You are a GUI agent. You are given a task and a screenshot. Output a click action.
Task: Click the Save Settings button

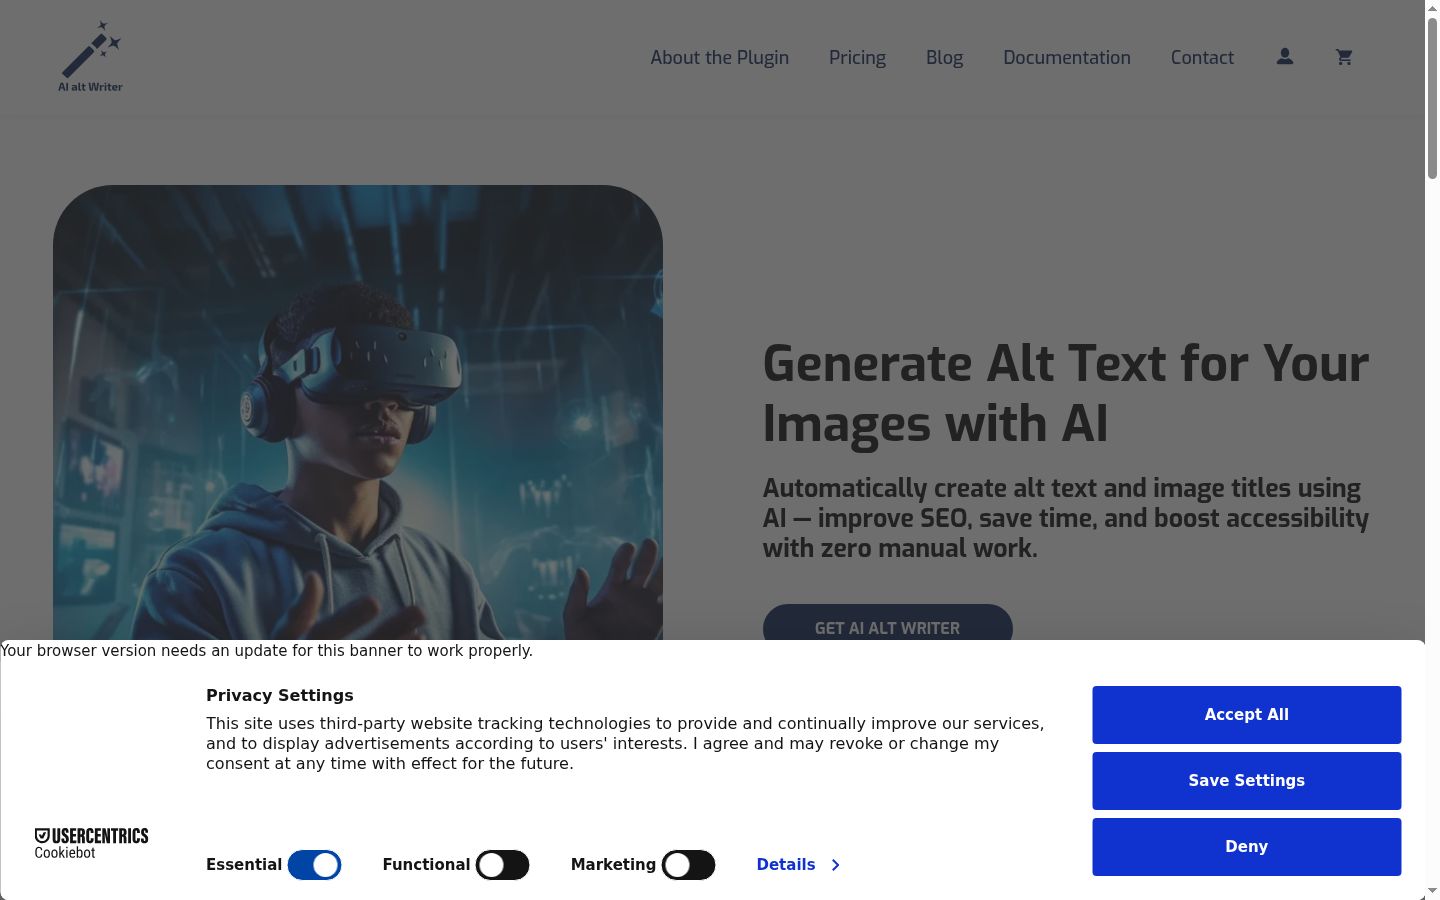(1246, 781)
